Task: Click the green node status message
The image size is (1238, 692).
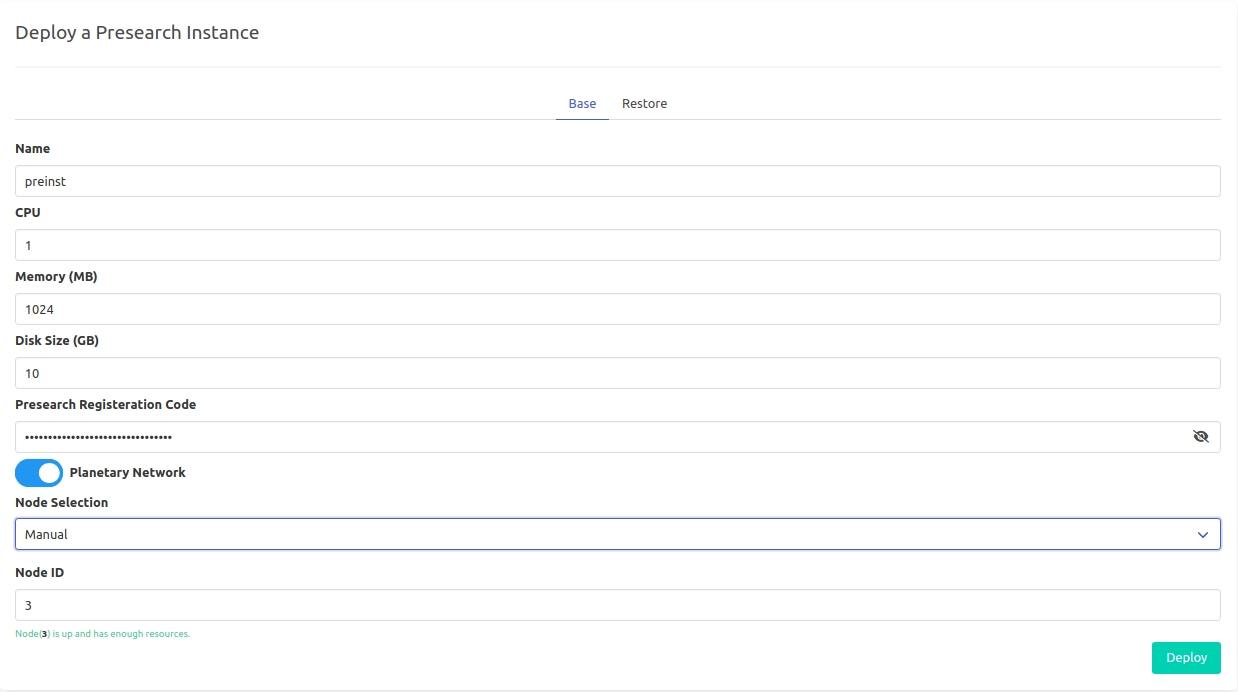Action: tap(103, 634)
